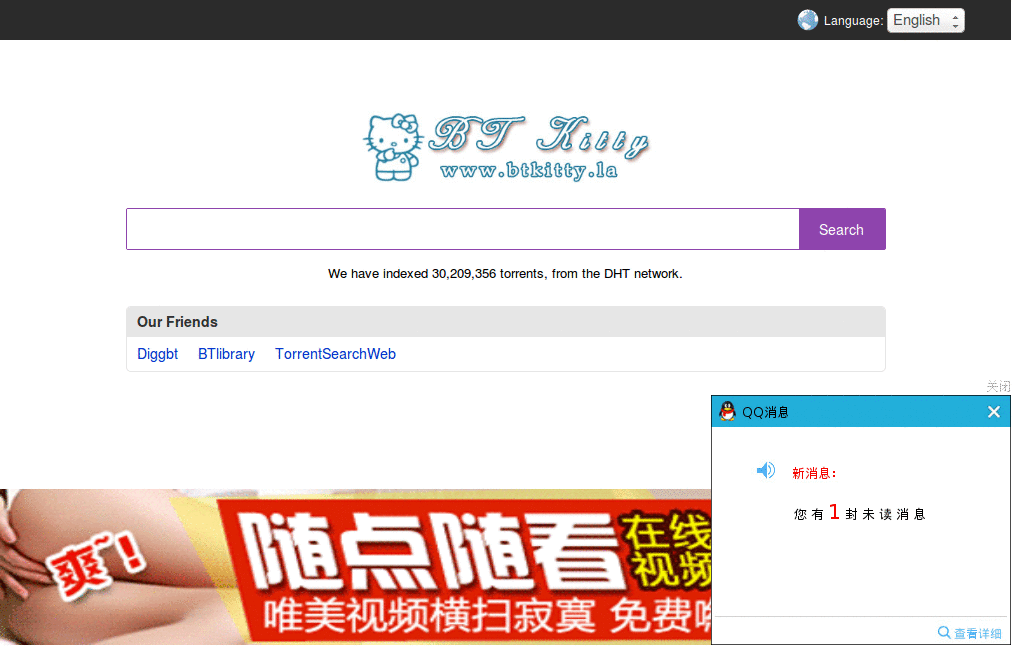The width and height of the screenshot is (1024, 661).
Task: Click the magnifier icon next to 查看详细
Action: [944, 632]
